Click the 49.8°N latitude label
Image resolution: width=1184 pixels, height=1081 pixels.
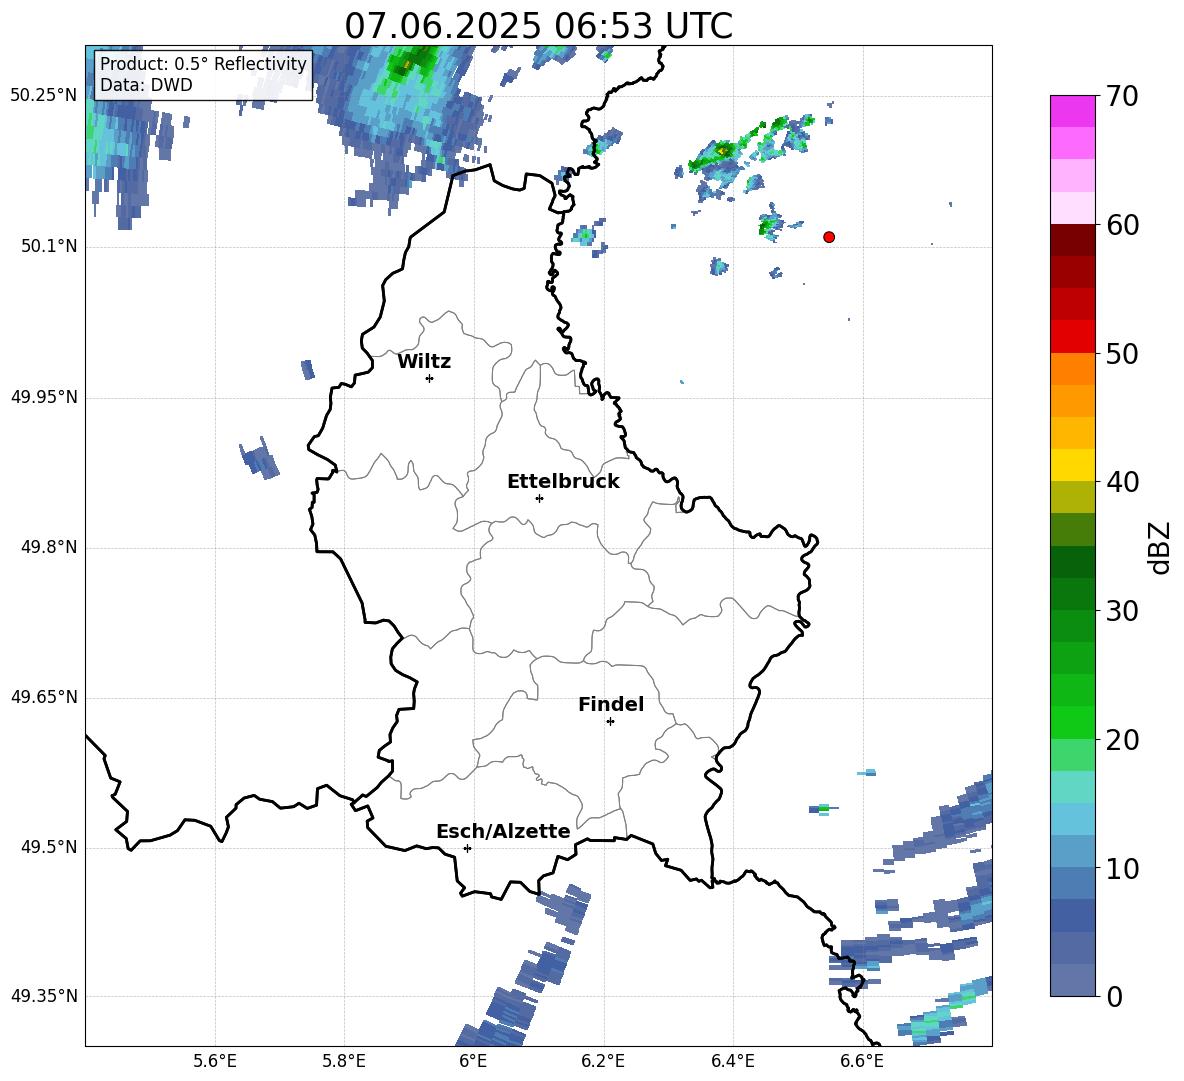(49, 547)
